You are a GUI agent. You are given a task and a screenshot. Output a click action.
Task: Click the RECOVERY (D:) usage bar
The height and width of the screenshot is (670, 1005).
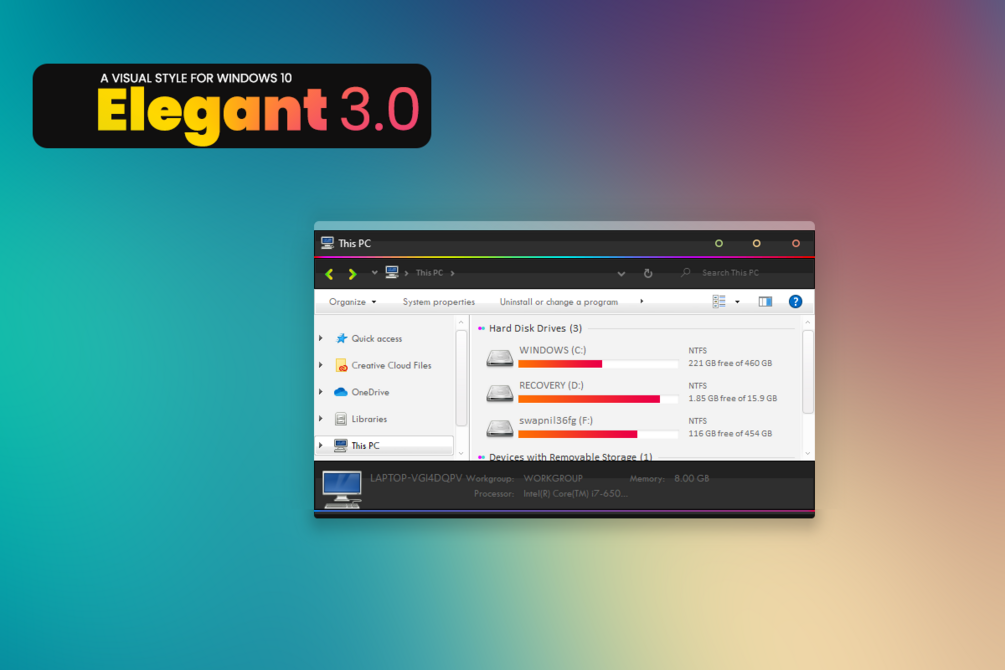pos(598,399)
